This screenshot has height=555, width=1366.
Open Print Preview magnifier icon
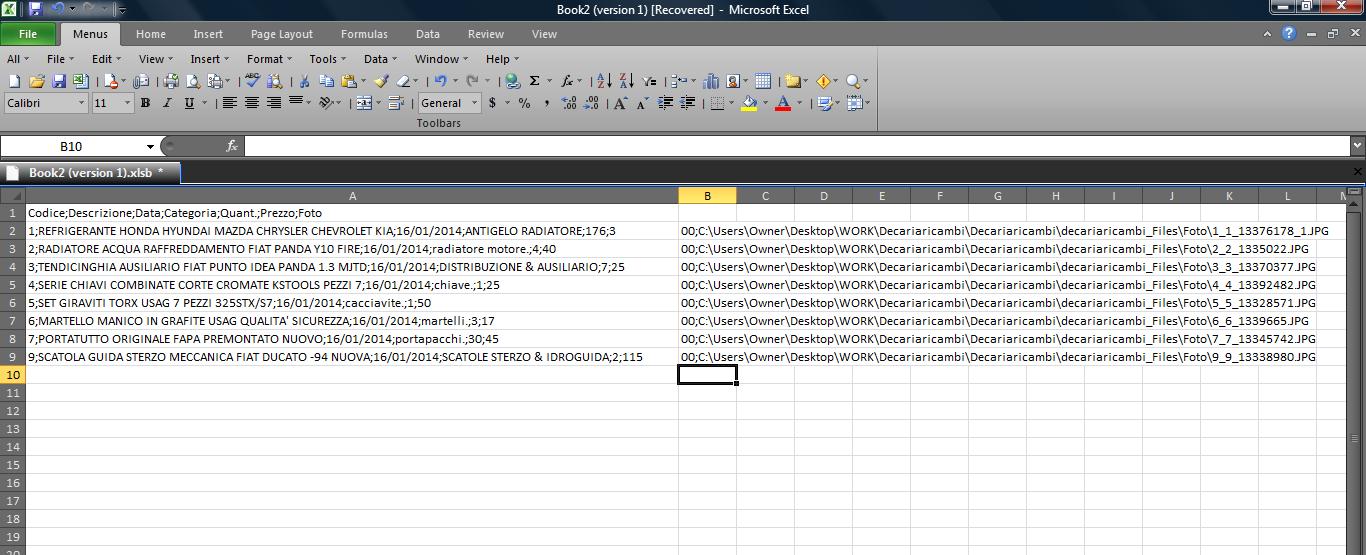click(x=193, y=81)
